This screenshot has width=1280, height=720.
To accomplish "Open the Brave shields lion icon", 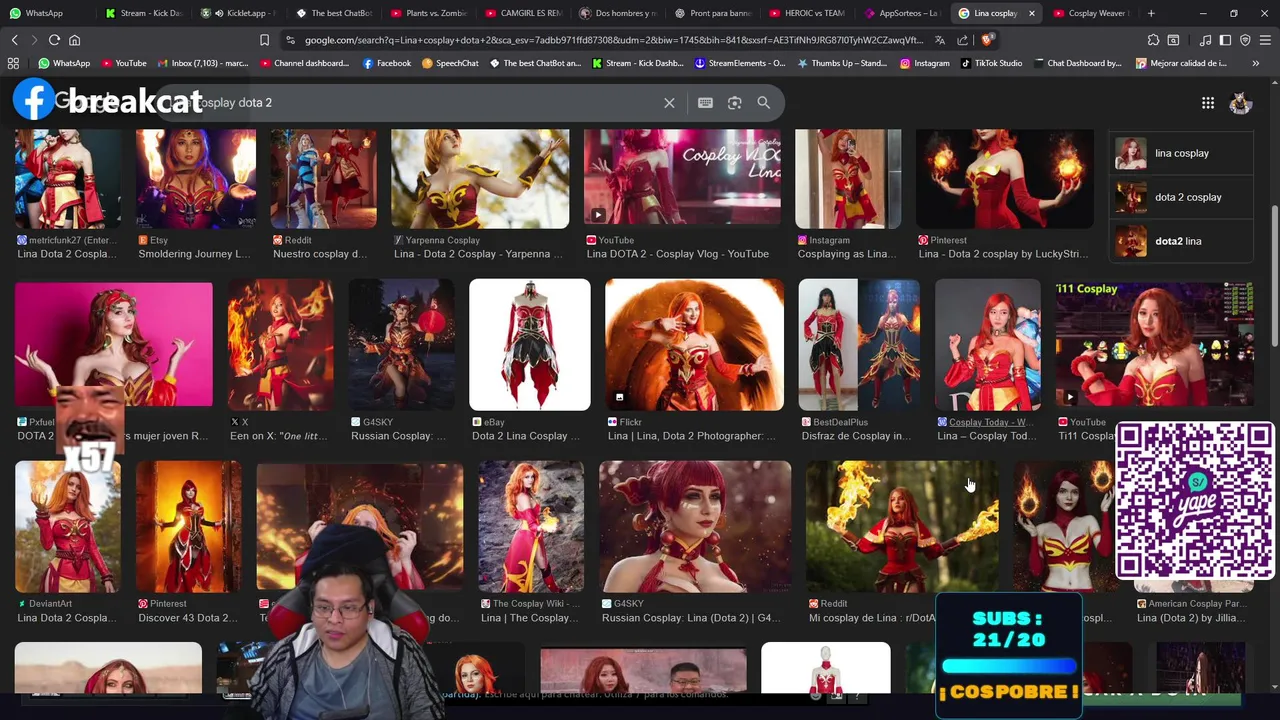I will click(x=987, y=40).
